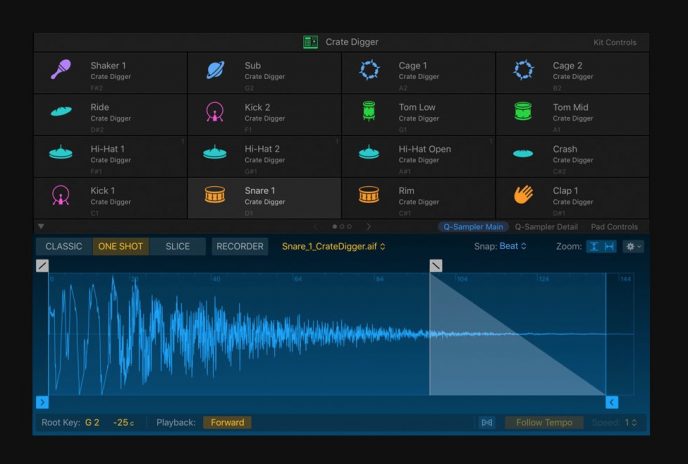688x464 pixels.
Task: Select the Shaker 1 pad icon
Action: (60, 69)
